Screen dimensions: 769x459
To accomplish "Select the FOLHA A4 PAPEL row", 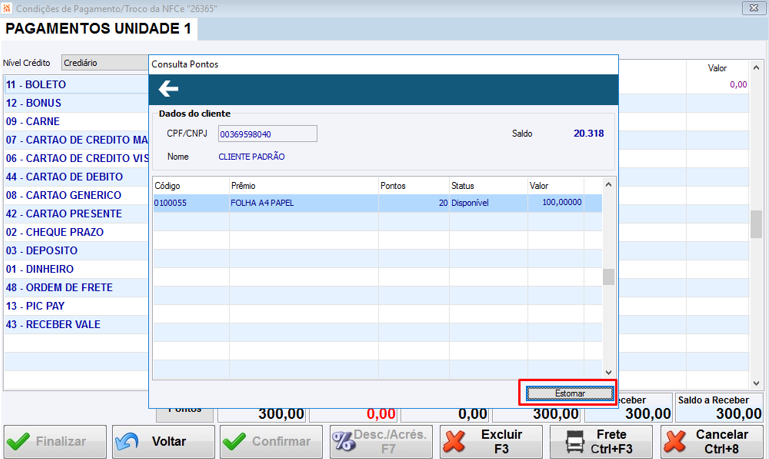I will [x=377, y=203].
